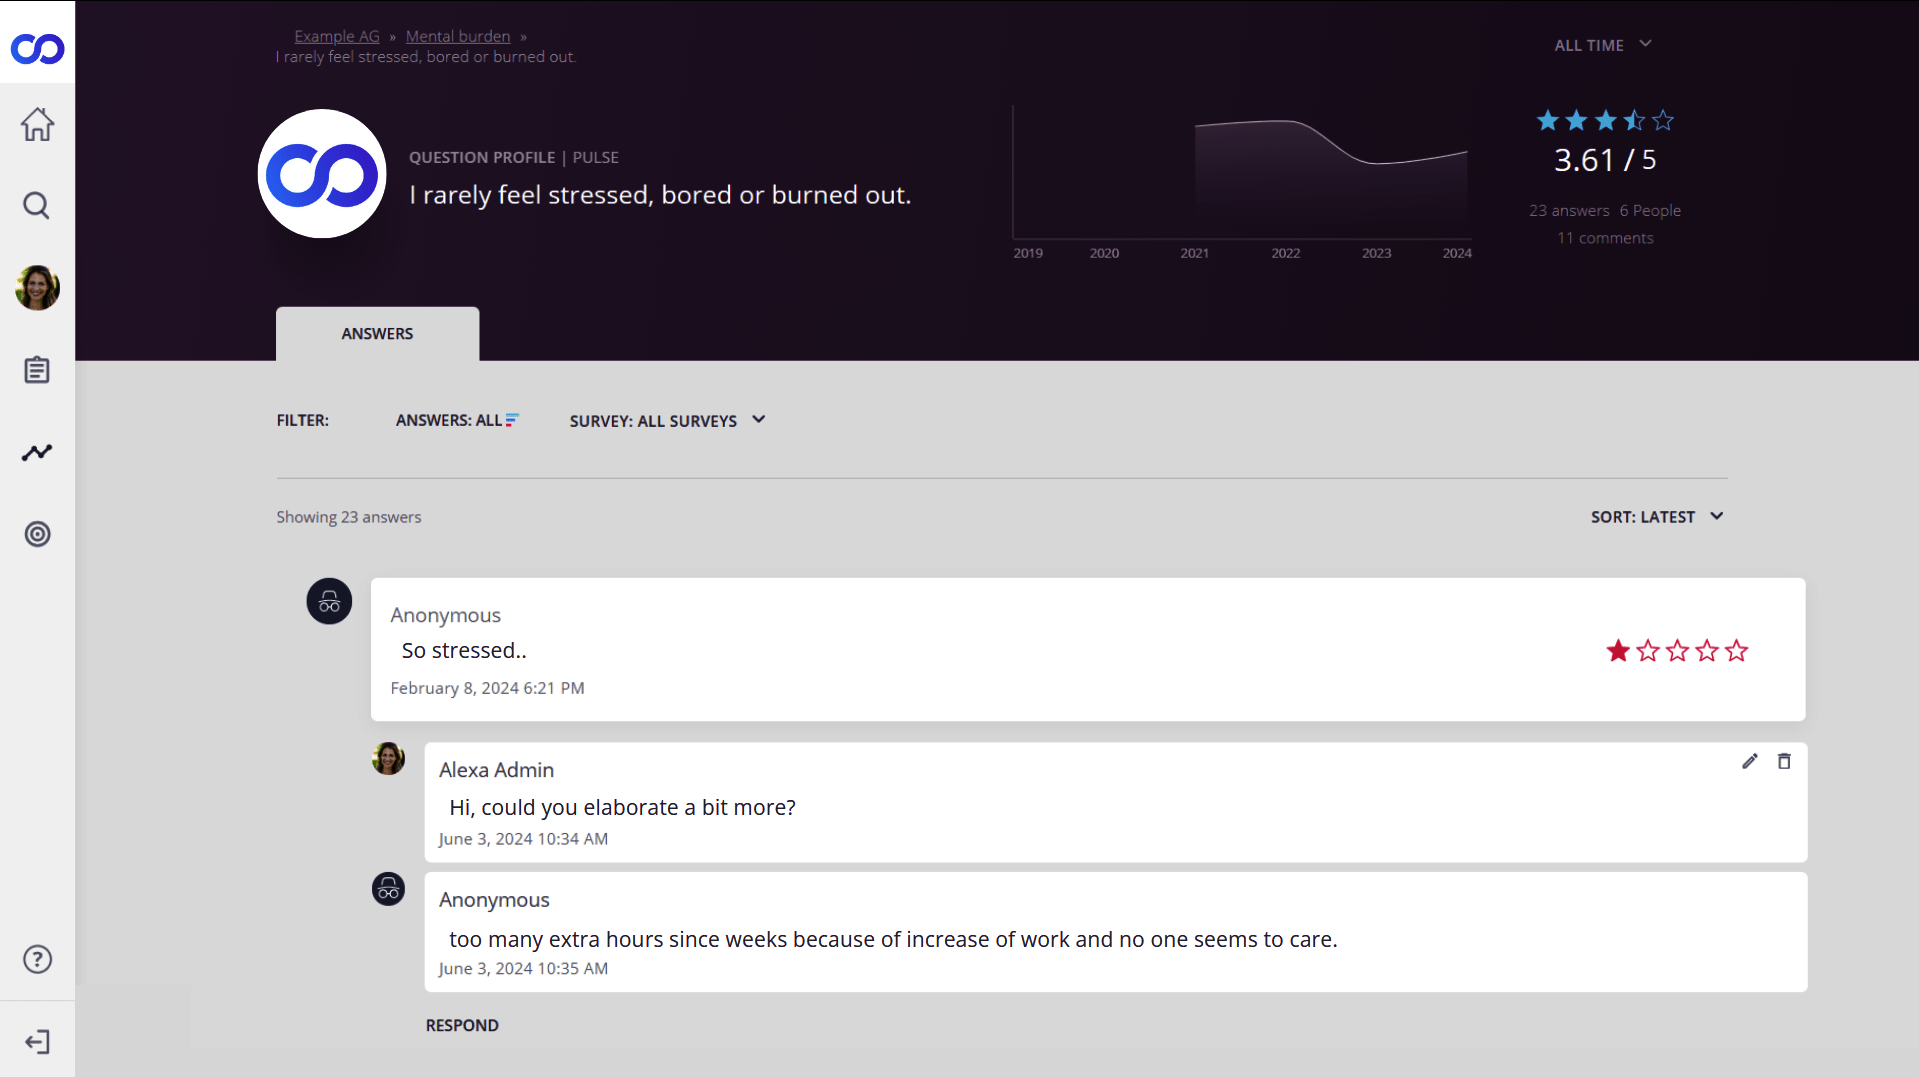The width and height of the screenshot is (1919, 1077).
Task: Delete Alexa Admin's comment with trash icon
Action: tap(1784, 762)
